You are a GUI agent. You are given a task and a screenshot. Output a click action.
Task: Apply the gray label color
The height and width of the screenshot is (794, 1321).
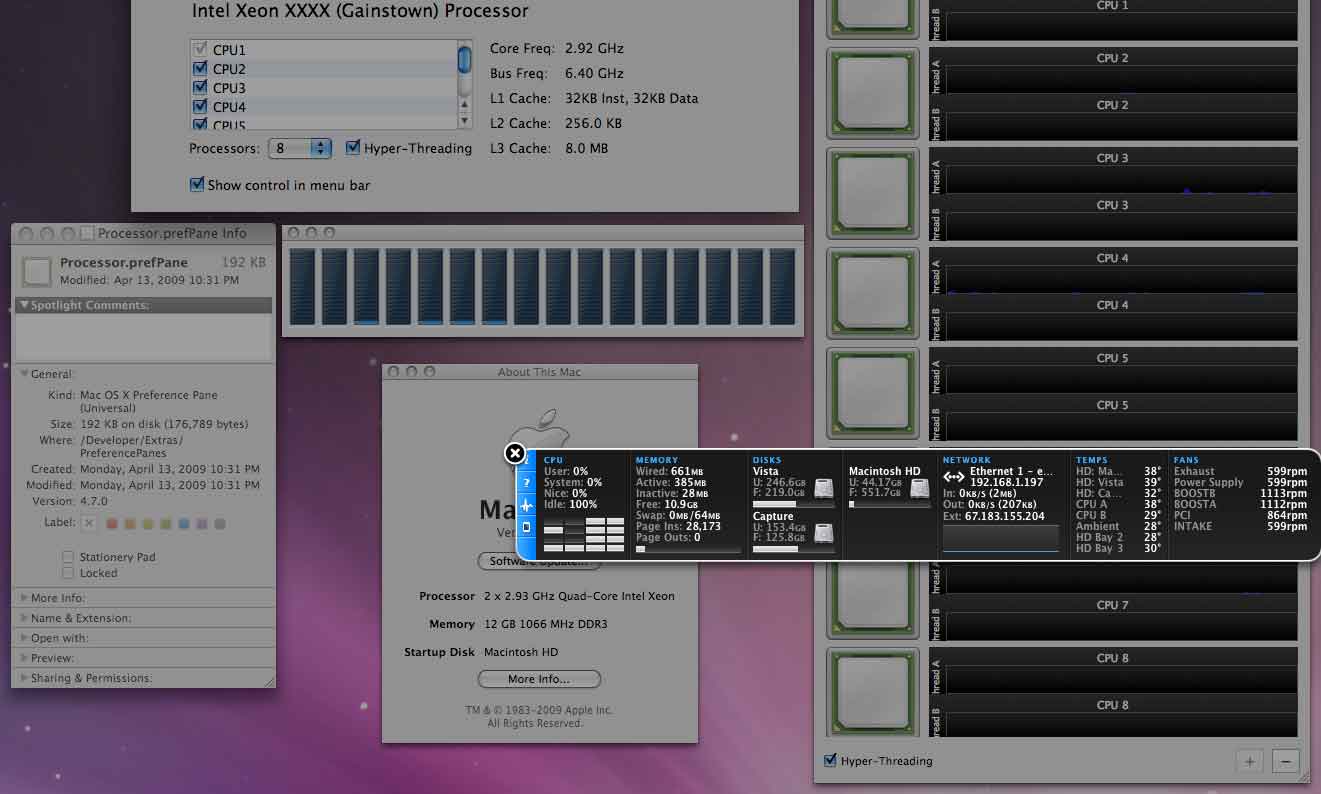220,523
